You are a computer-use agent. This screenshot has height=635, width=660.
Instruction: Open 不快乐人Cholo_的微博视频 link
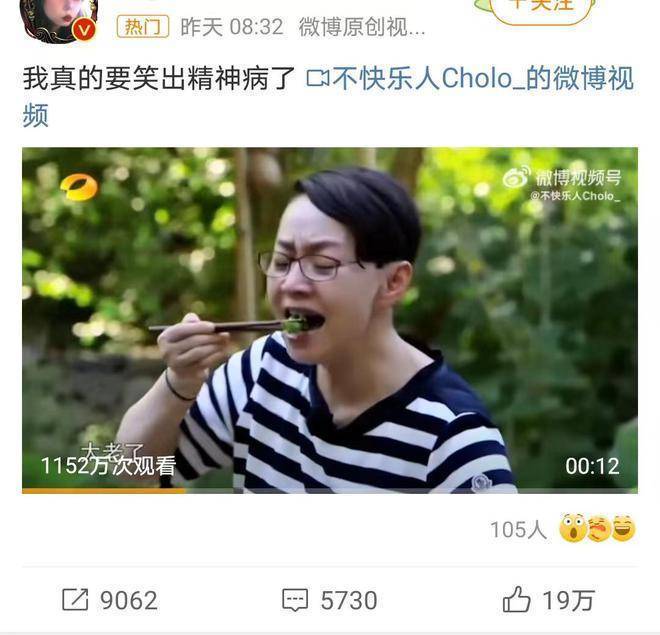click(483, 78)
